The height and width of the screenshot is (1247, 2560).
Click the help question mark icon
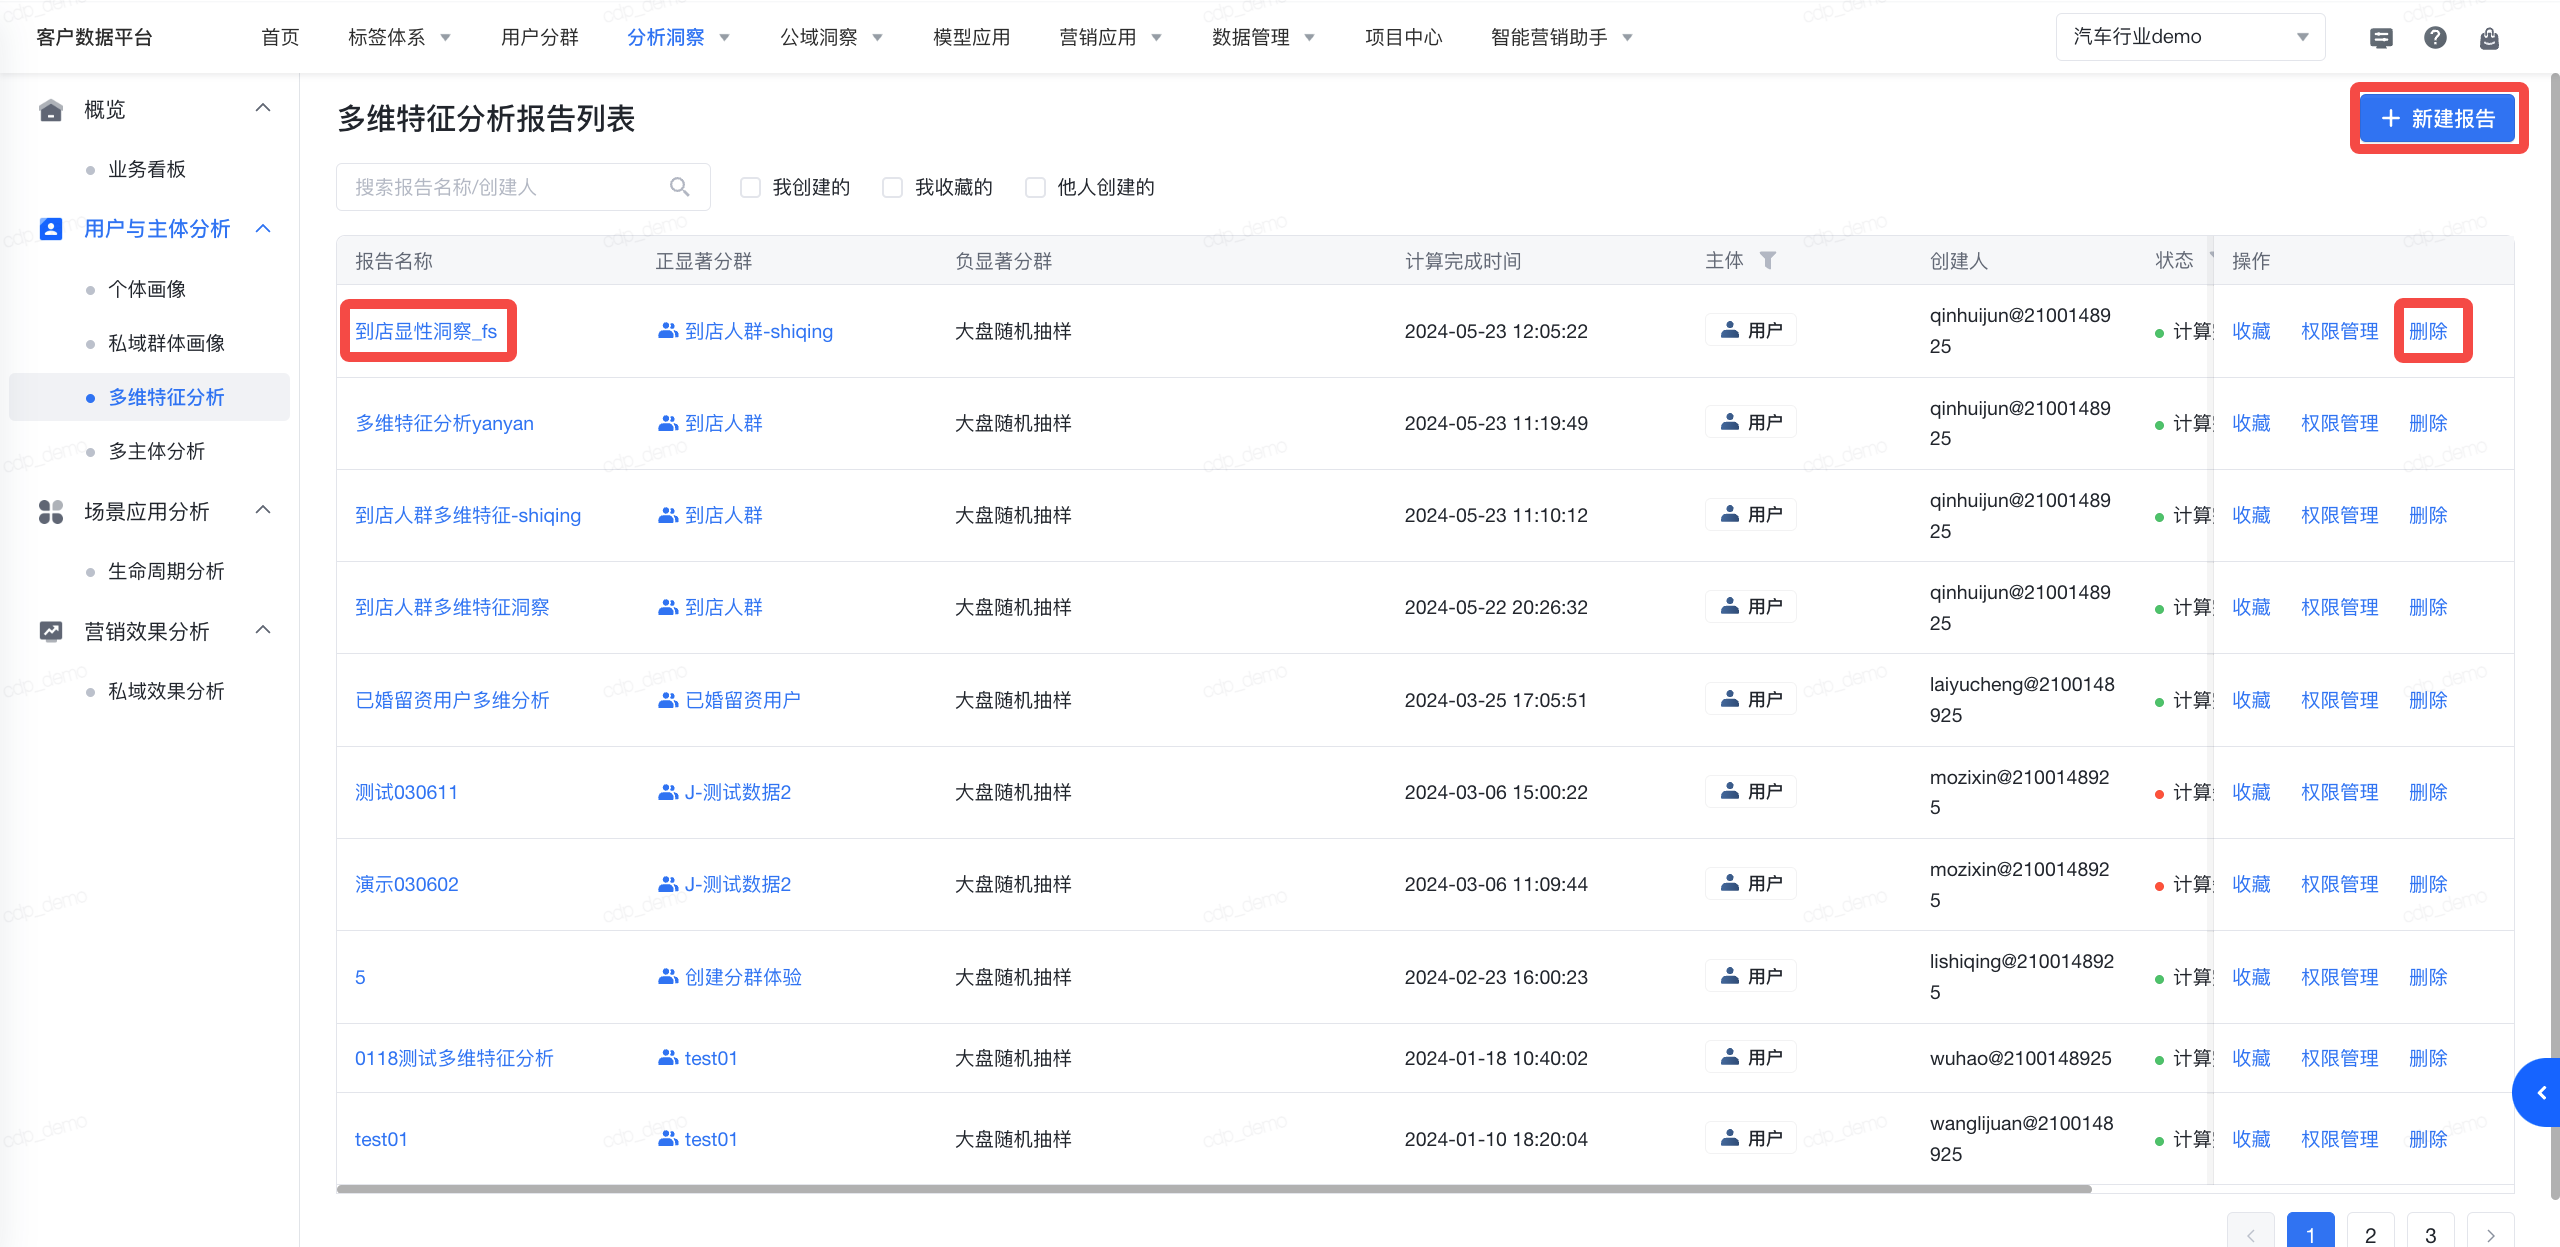2435,38
